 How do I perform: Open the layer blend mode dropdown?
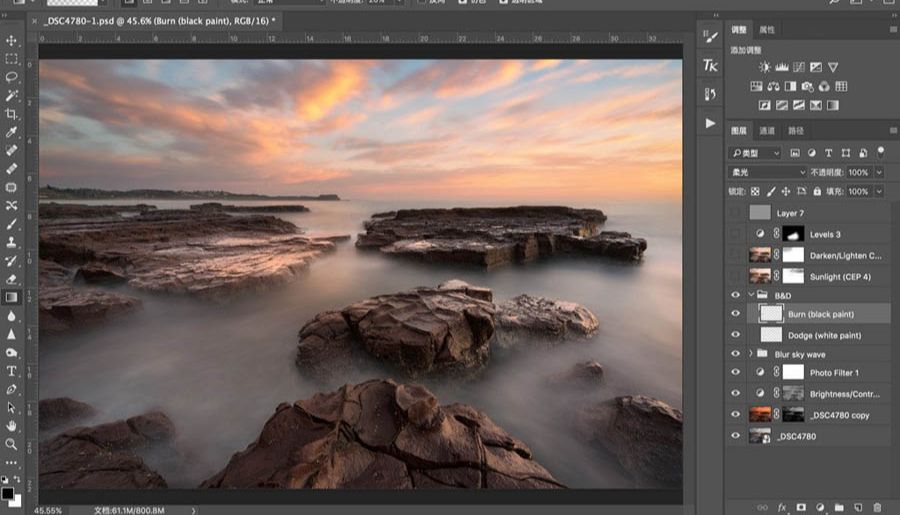[x=767, y=172]
